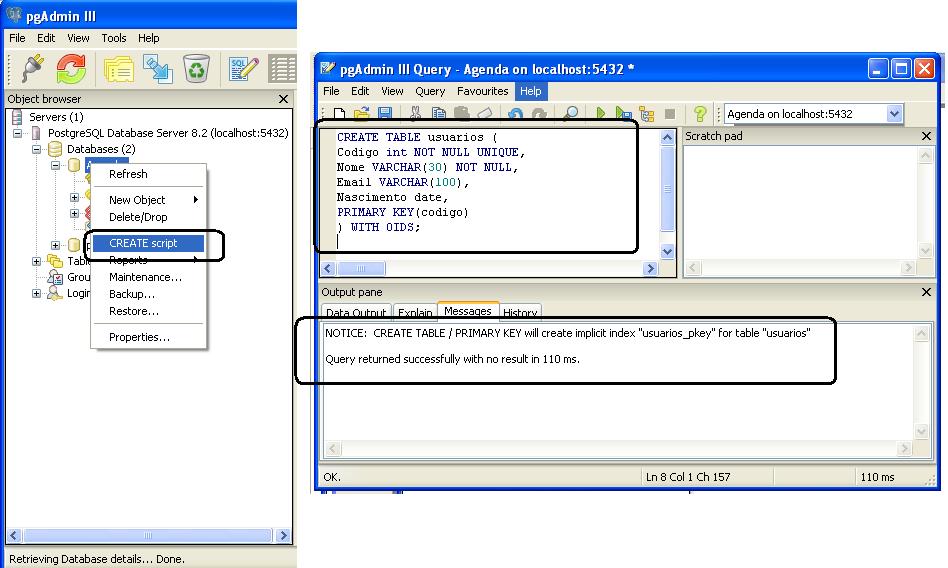This screenshot has height=568, width=948.
Task: Collapse the selected Agenda database node
Action: 55,165
